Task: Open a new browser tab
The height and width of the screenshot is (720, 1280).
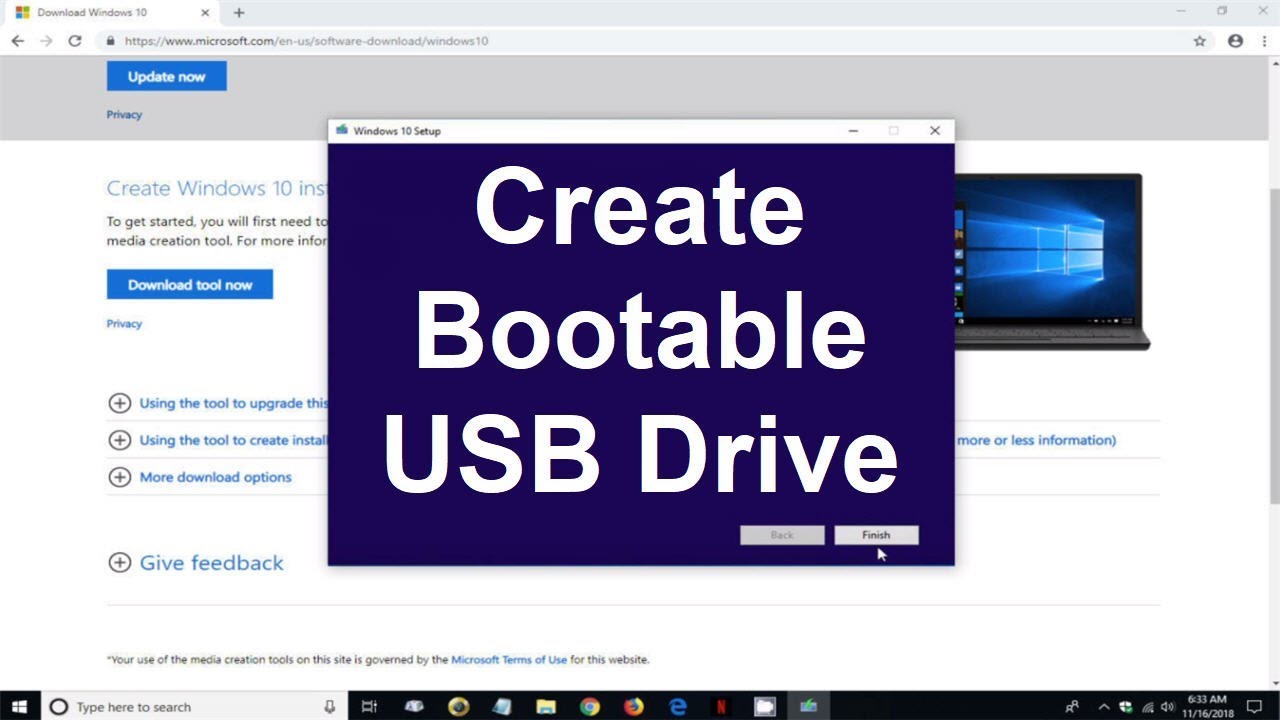Action: click(x=238, y=13)
